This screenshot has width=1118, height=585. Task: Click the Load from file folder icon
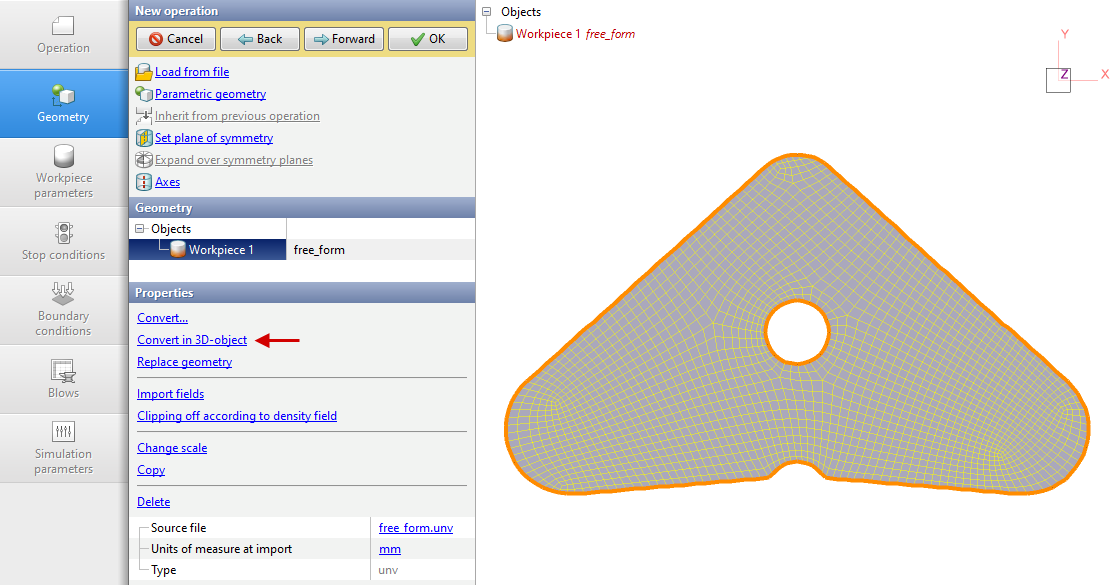[x=143, y=72]
